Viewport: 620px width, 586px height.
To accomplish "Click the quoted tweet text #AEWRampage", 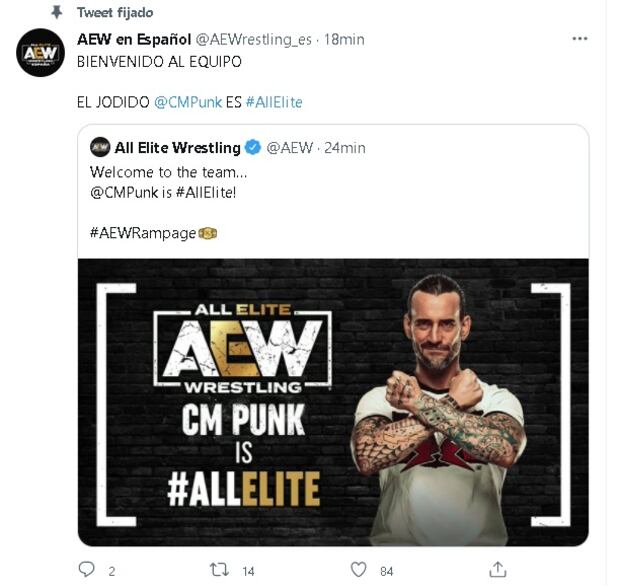I will click(143, 233).
